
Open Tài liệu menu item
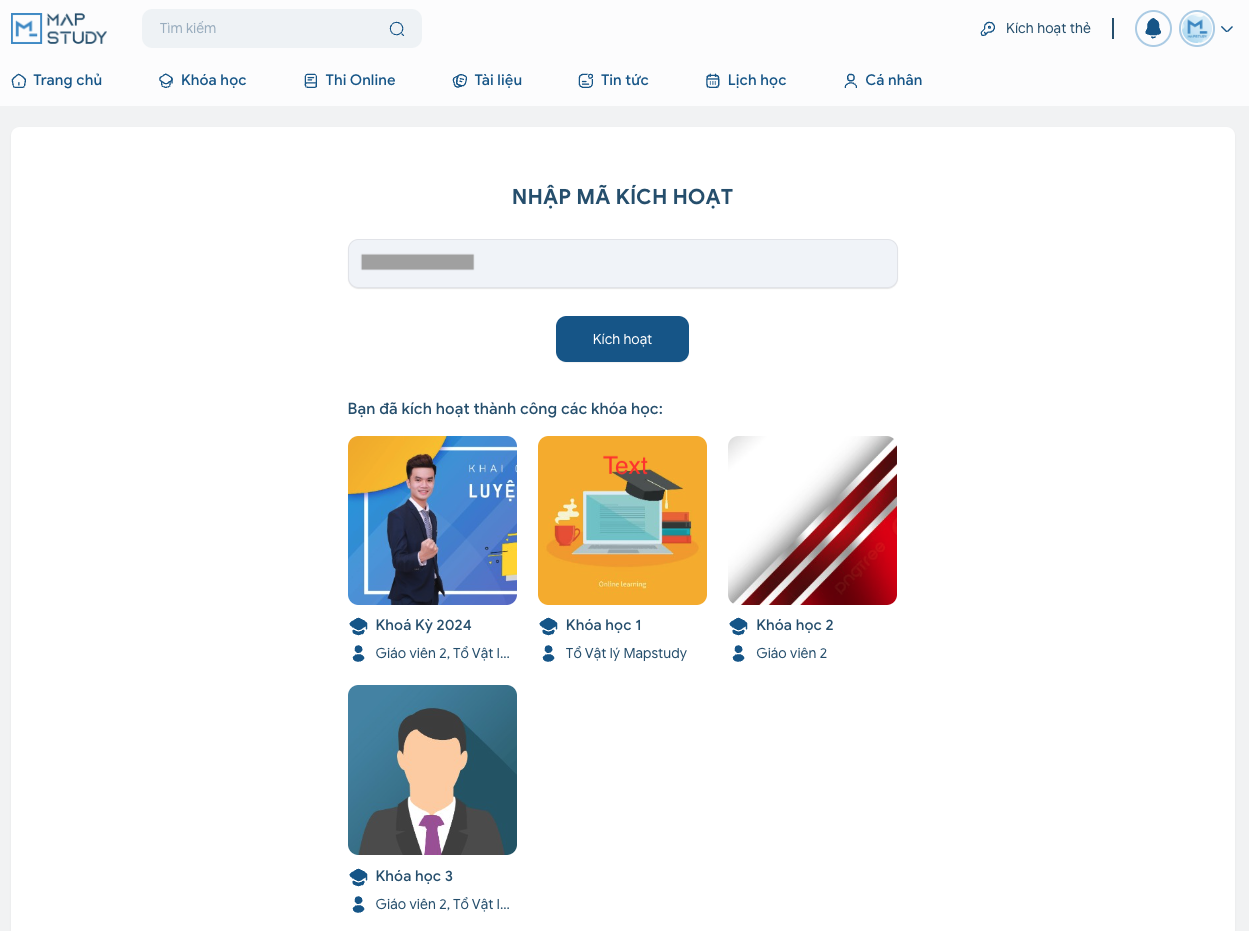pyautogui.click(x=487, y=80)
